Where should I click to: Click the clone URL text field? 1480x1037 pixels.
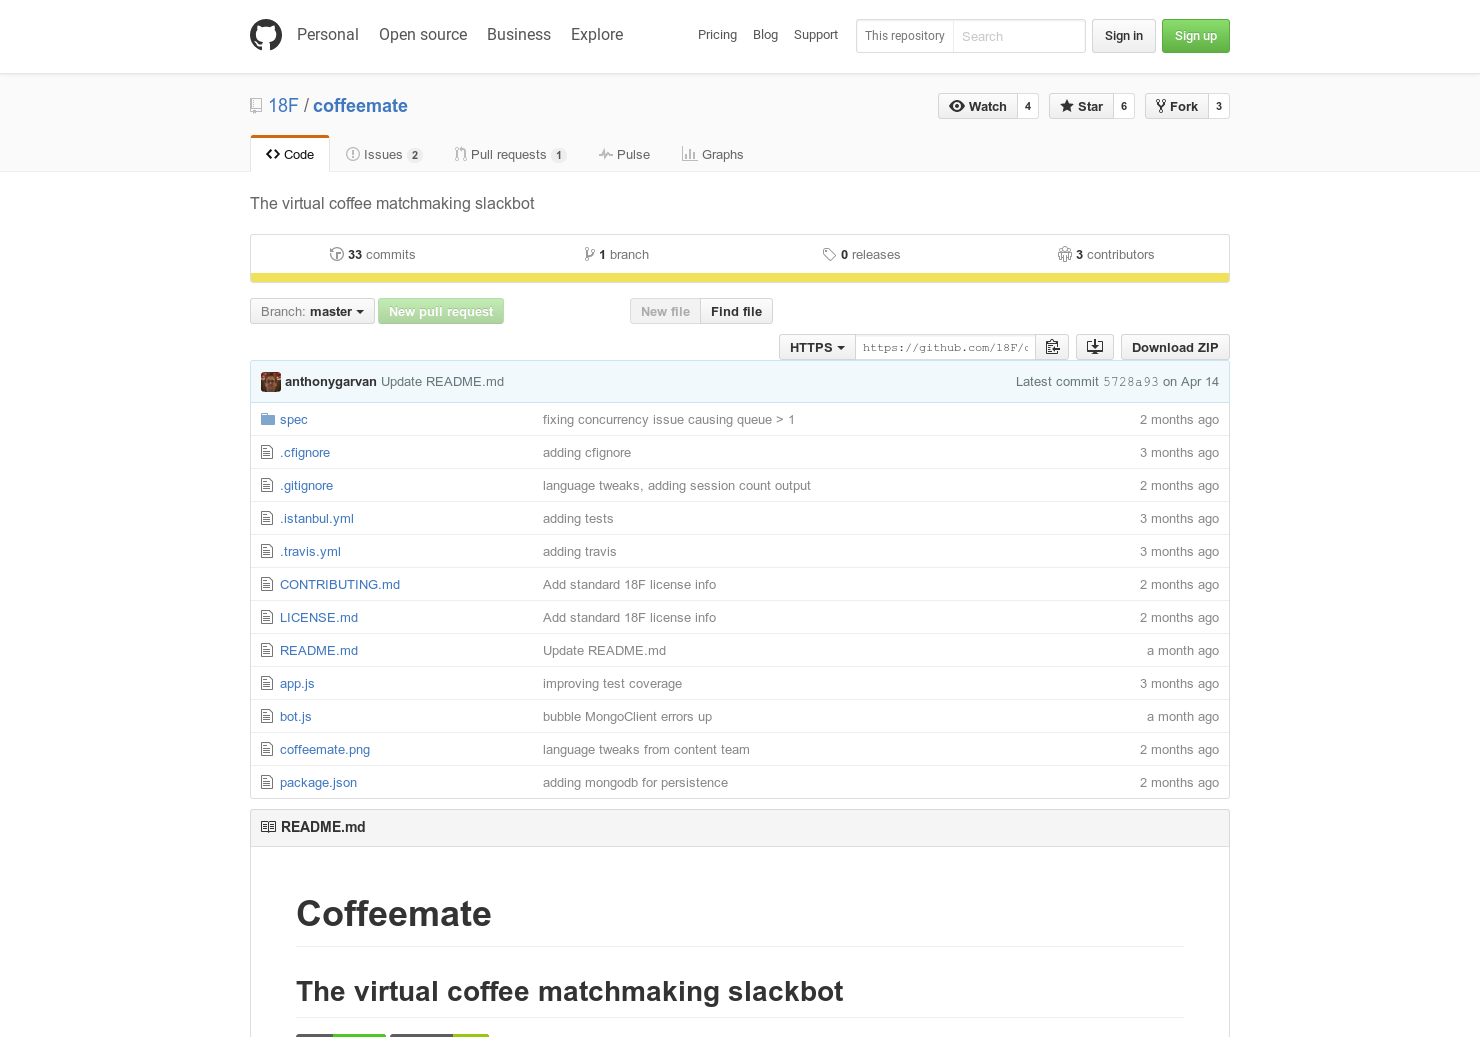(945, 347)
